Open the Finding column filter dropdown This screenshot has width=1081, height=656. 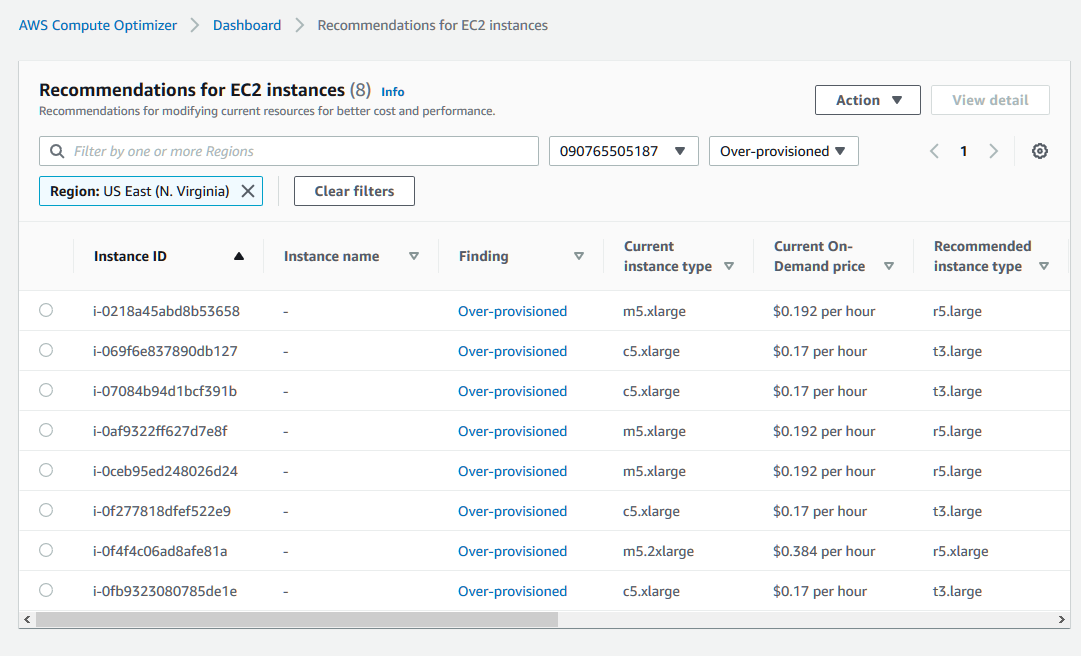coord(579,256)
